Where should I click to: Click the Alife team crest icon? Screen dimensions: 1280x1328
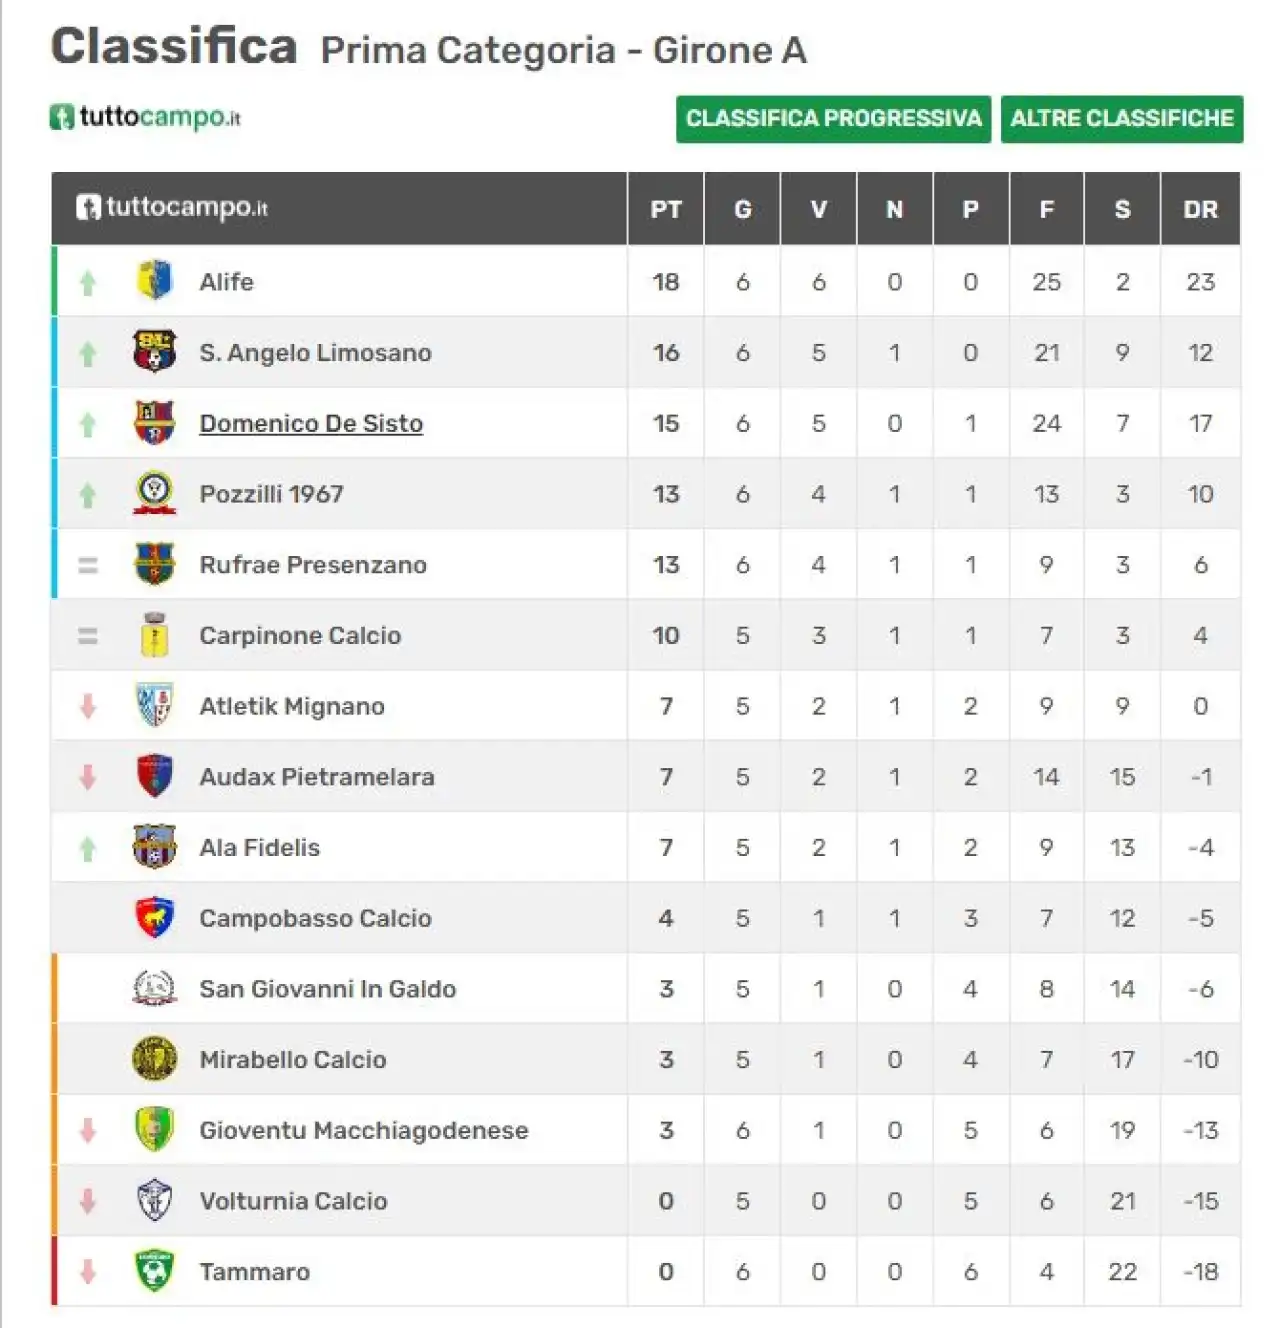154,281
